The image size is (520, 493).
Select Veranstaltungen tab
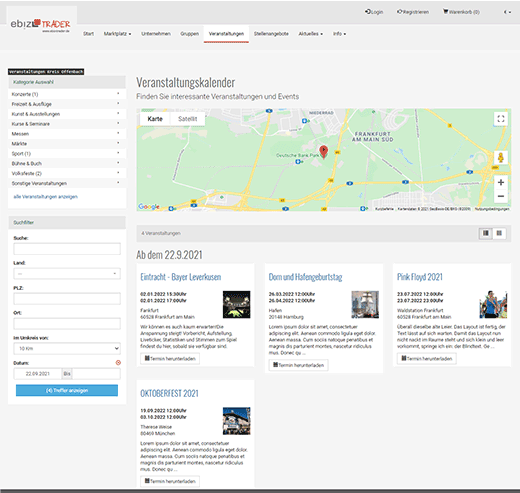tap(226, 34)
